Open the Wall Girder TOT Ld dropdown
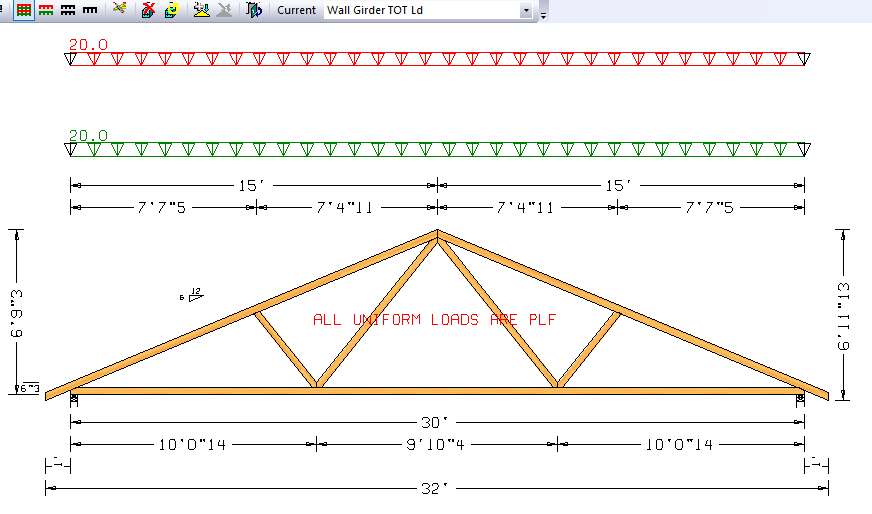Image resolution: width=872 pixels, height=514 pixels. pyautogui.click(x=526, y=10)
